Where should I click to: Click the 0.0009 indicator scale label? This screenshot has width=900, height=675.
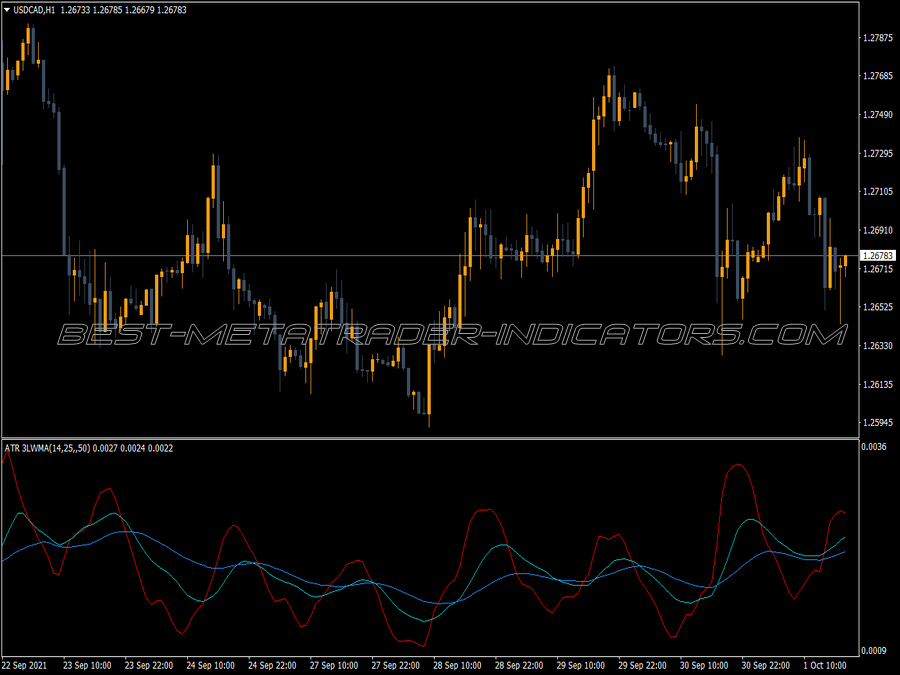click(x=874, y=650)
